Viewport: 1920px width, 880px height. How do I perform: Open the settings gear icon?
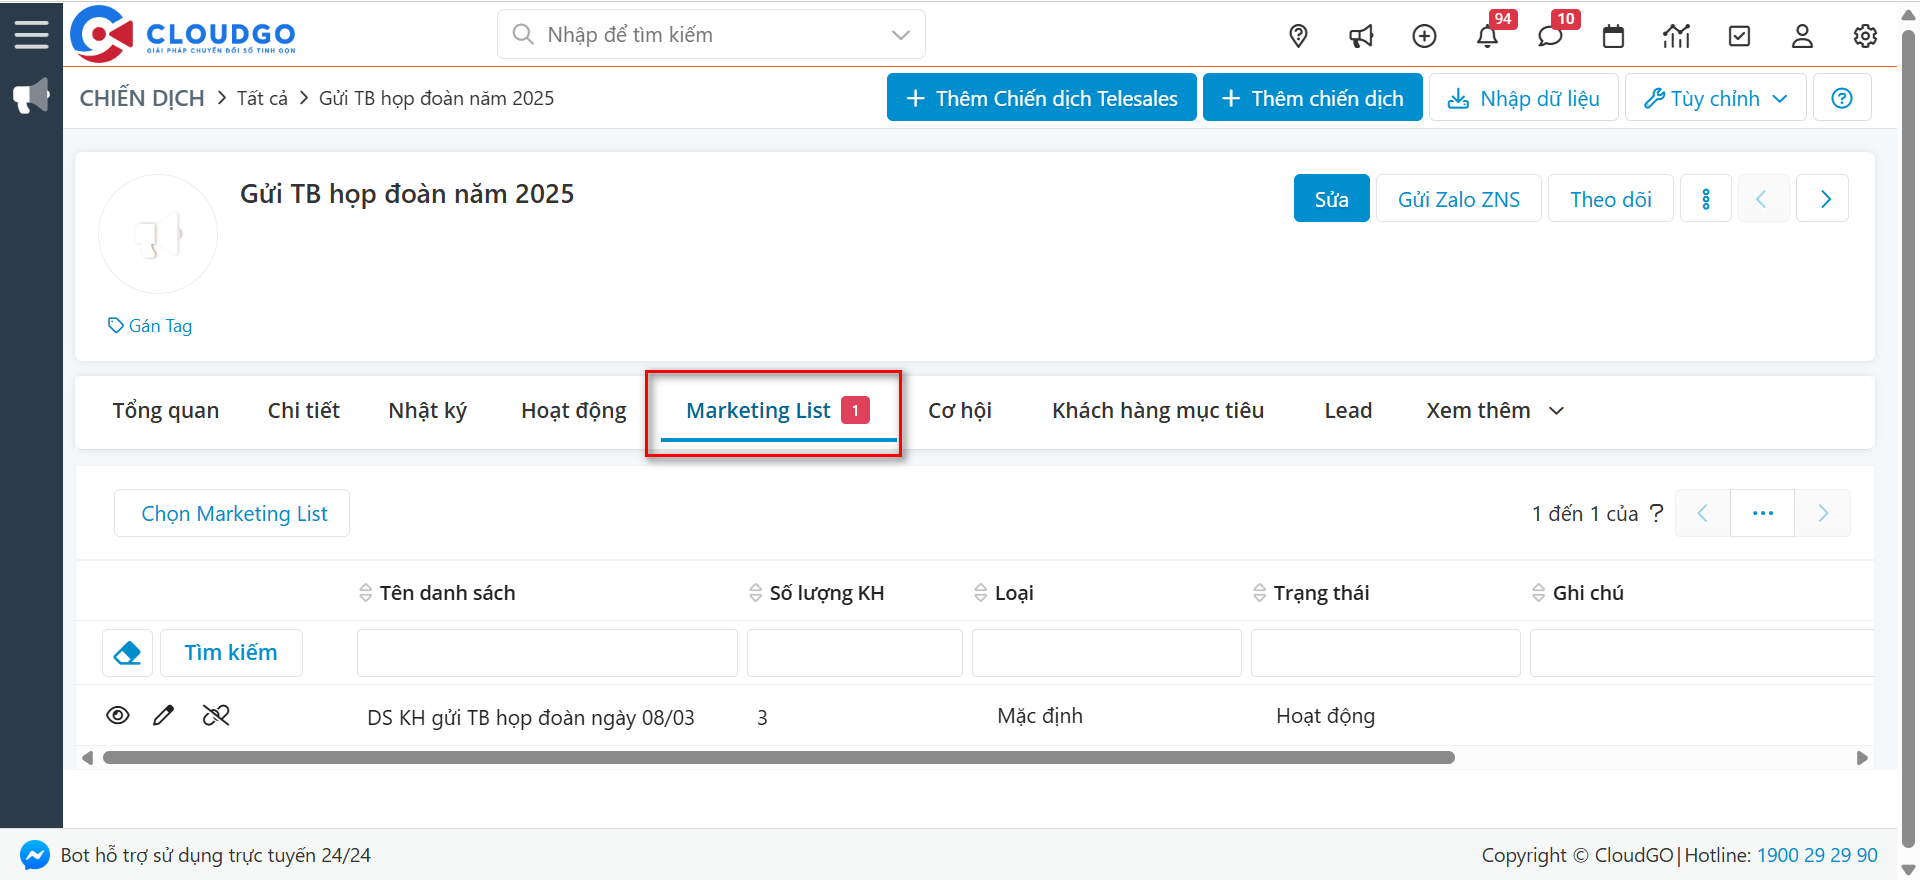[x=1864, y=37]
